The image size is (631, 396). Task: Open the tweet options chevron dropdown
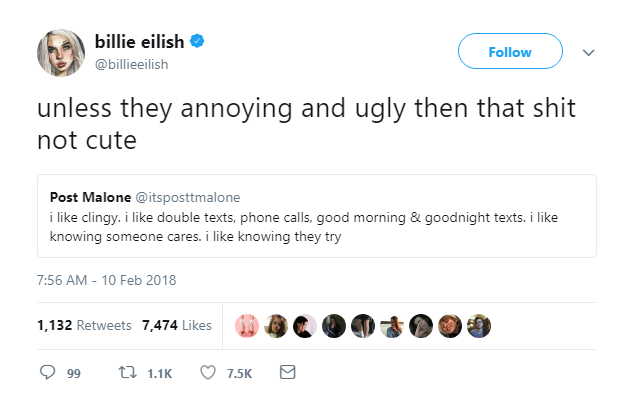click(588, 52)
